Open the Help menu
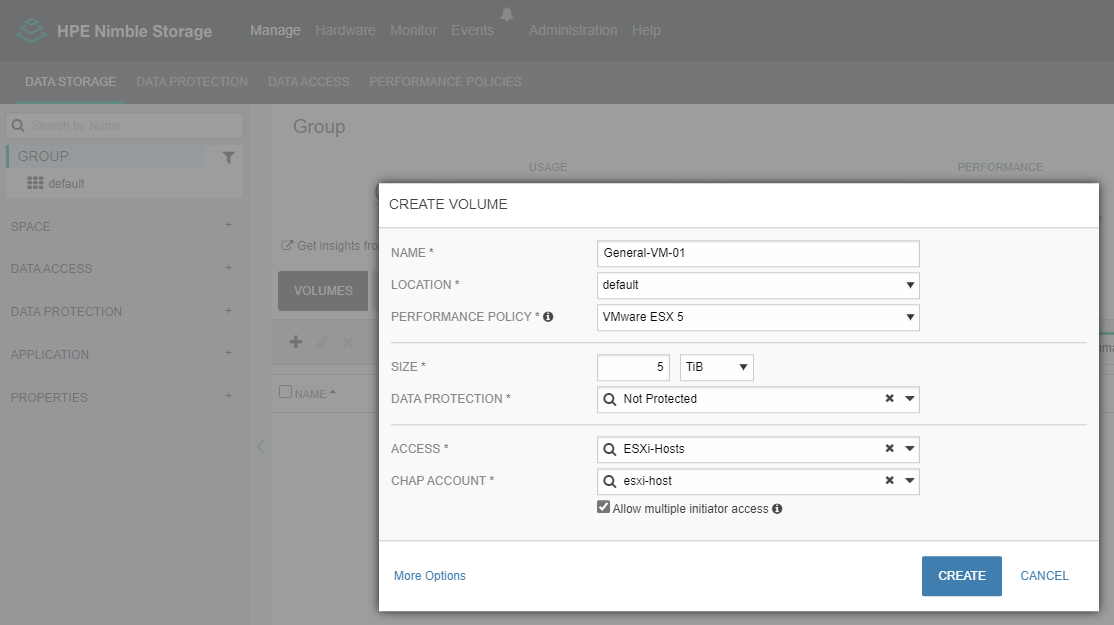Viewport: 1114px width, 625px height. 646,31
